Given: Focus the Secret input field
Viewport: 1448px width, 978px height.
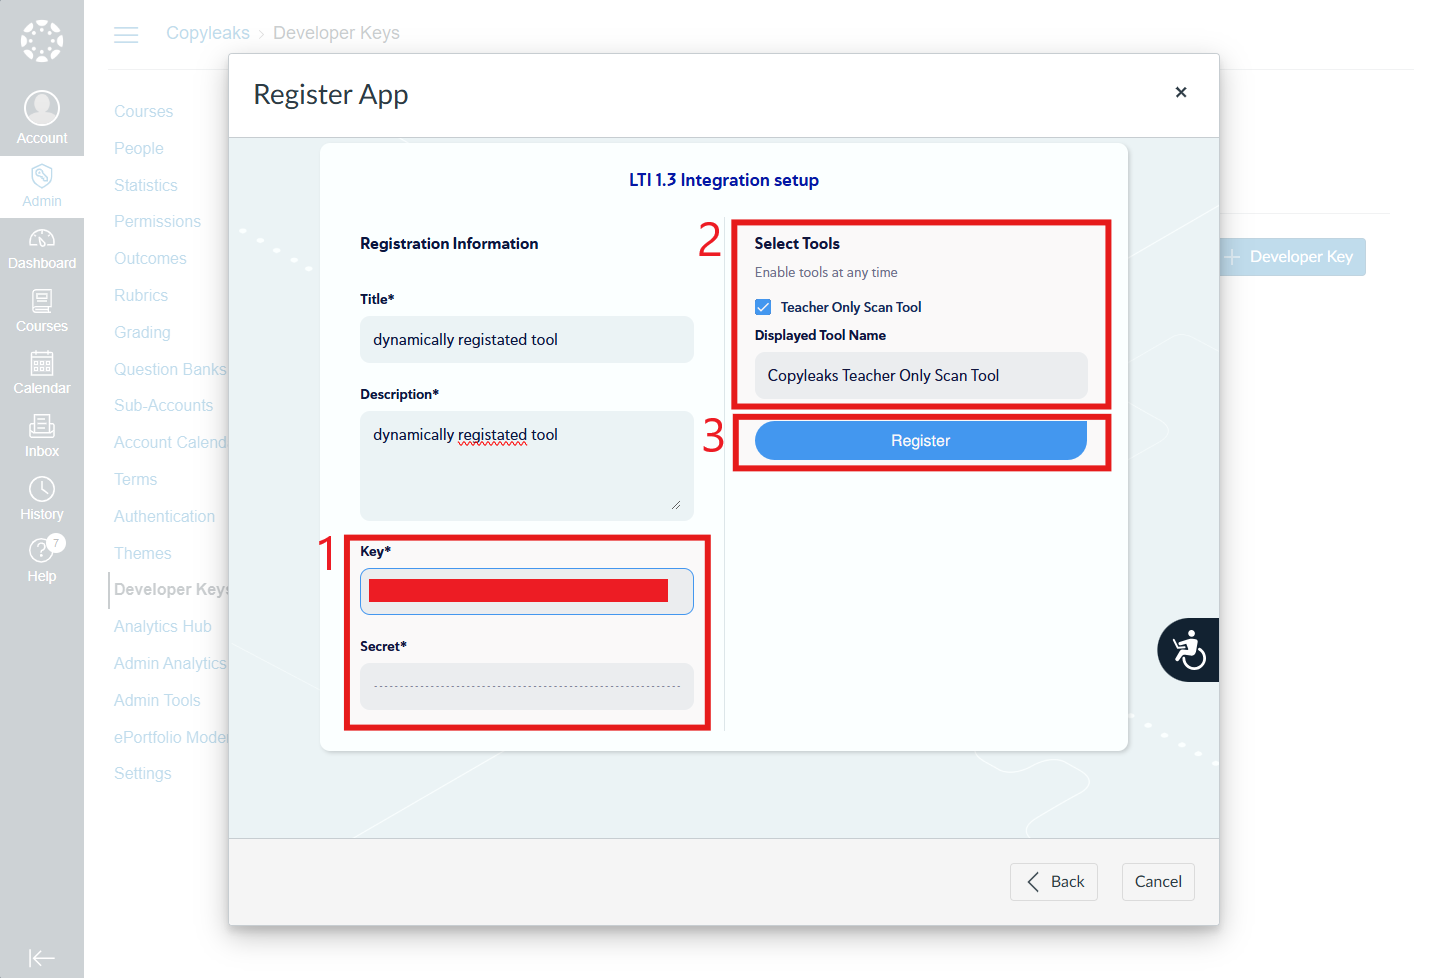Looking at the screenshot, I should pos(527,687).
